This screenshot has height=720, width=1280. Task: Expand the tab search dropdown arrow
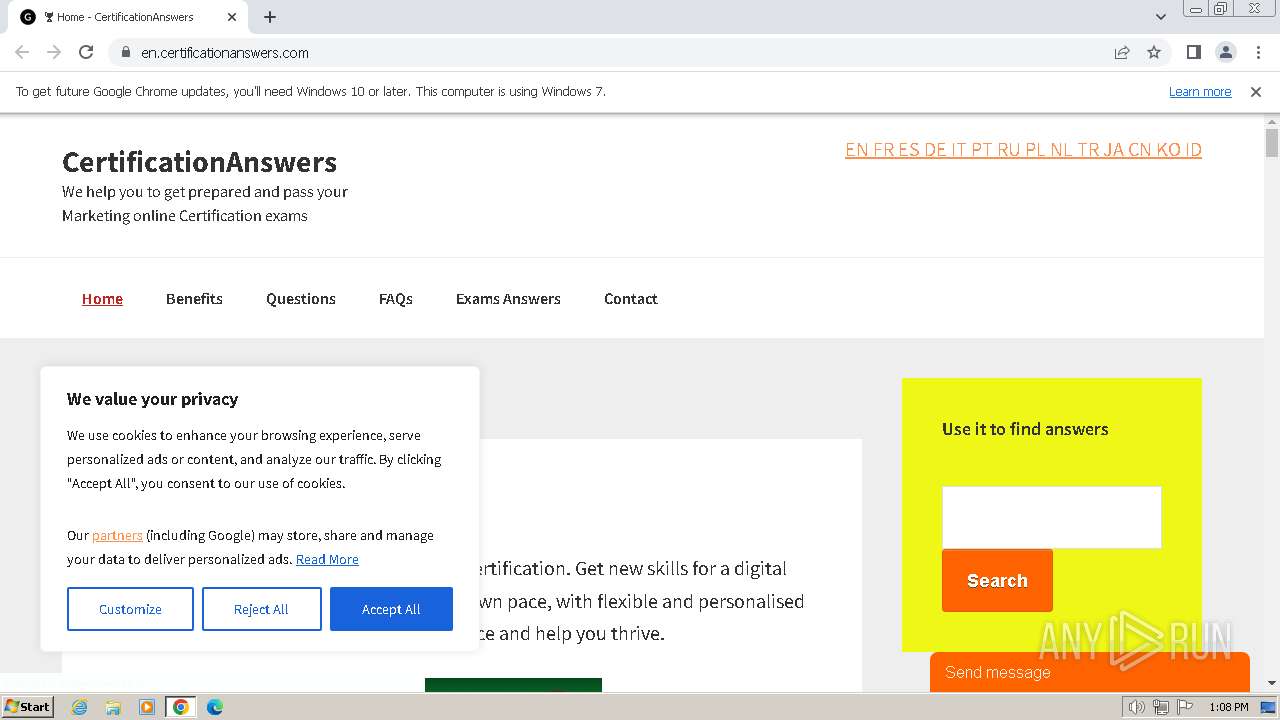tap(1161, 17)
